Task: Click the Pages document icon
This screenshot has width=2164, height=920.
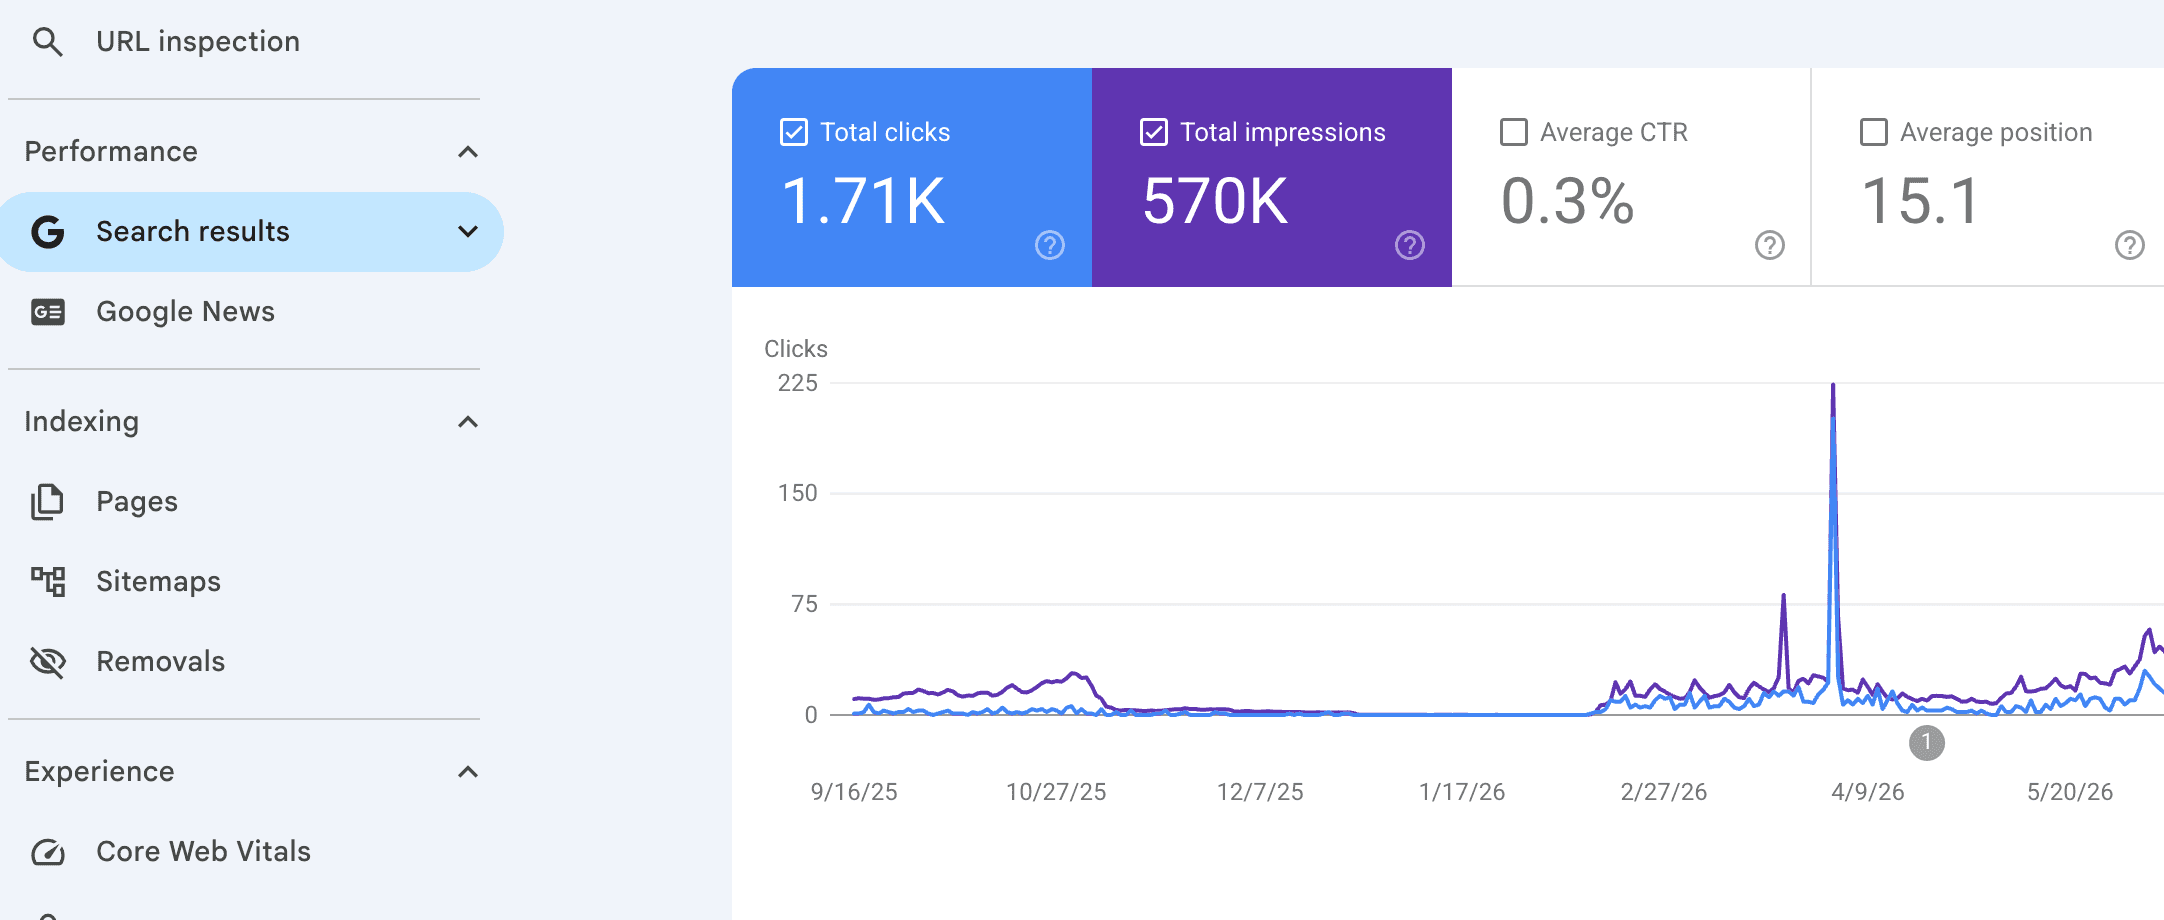Action: click(x=47, y=502)
